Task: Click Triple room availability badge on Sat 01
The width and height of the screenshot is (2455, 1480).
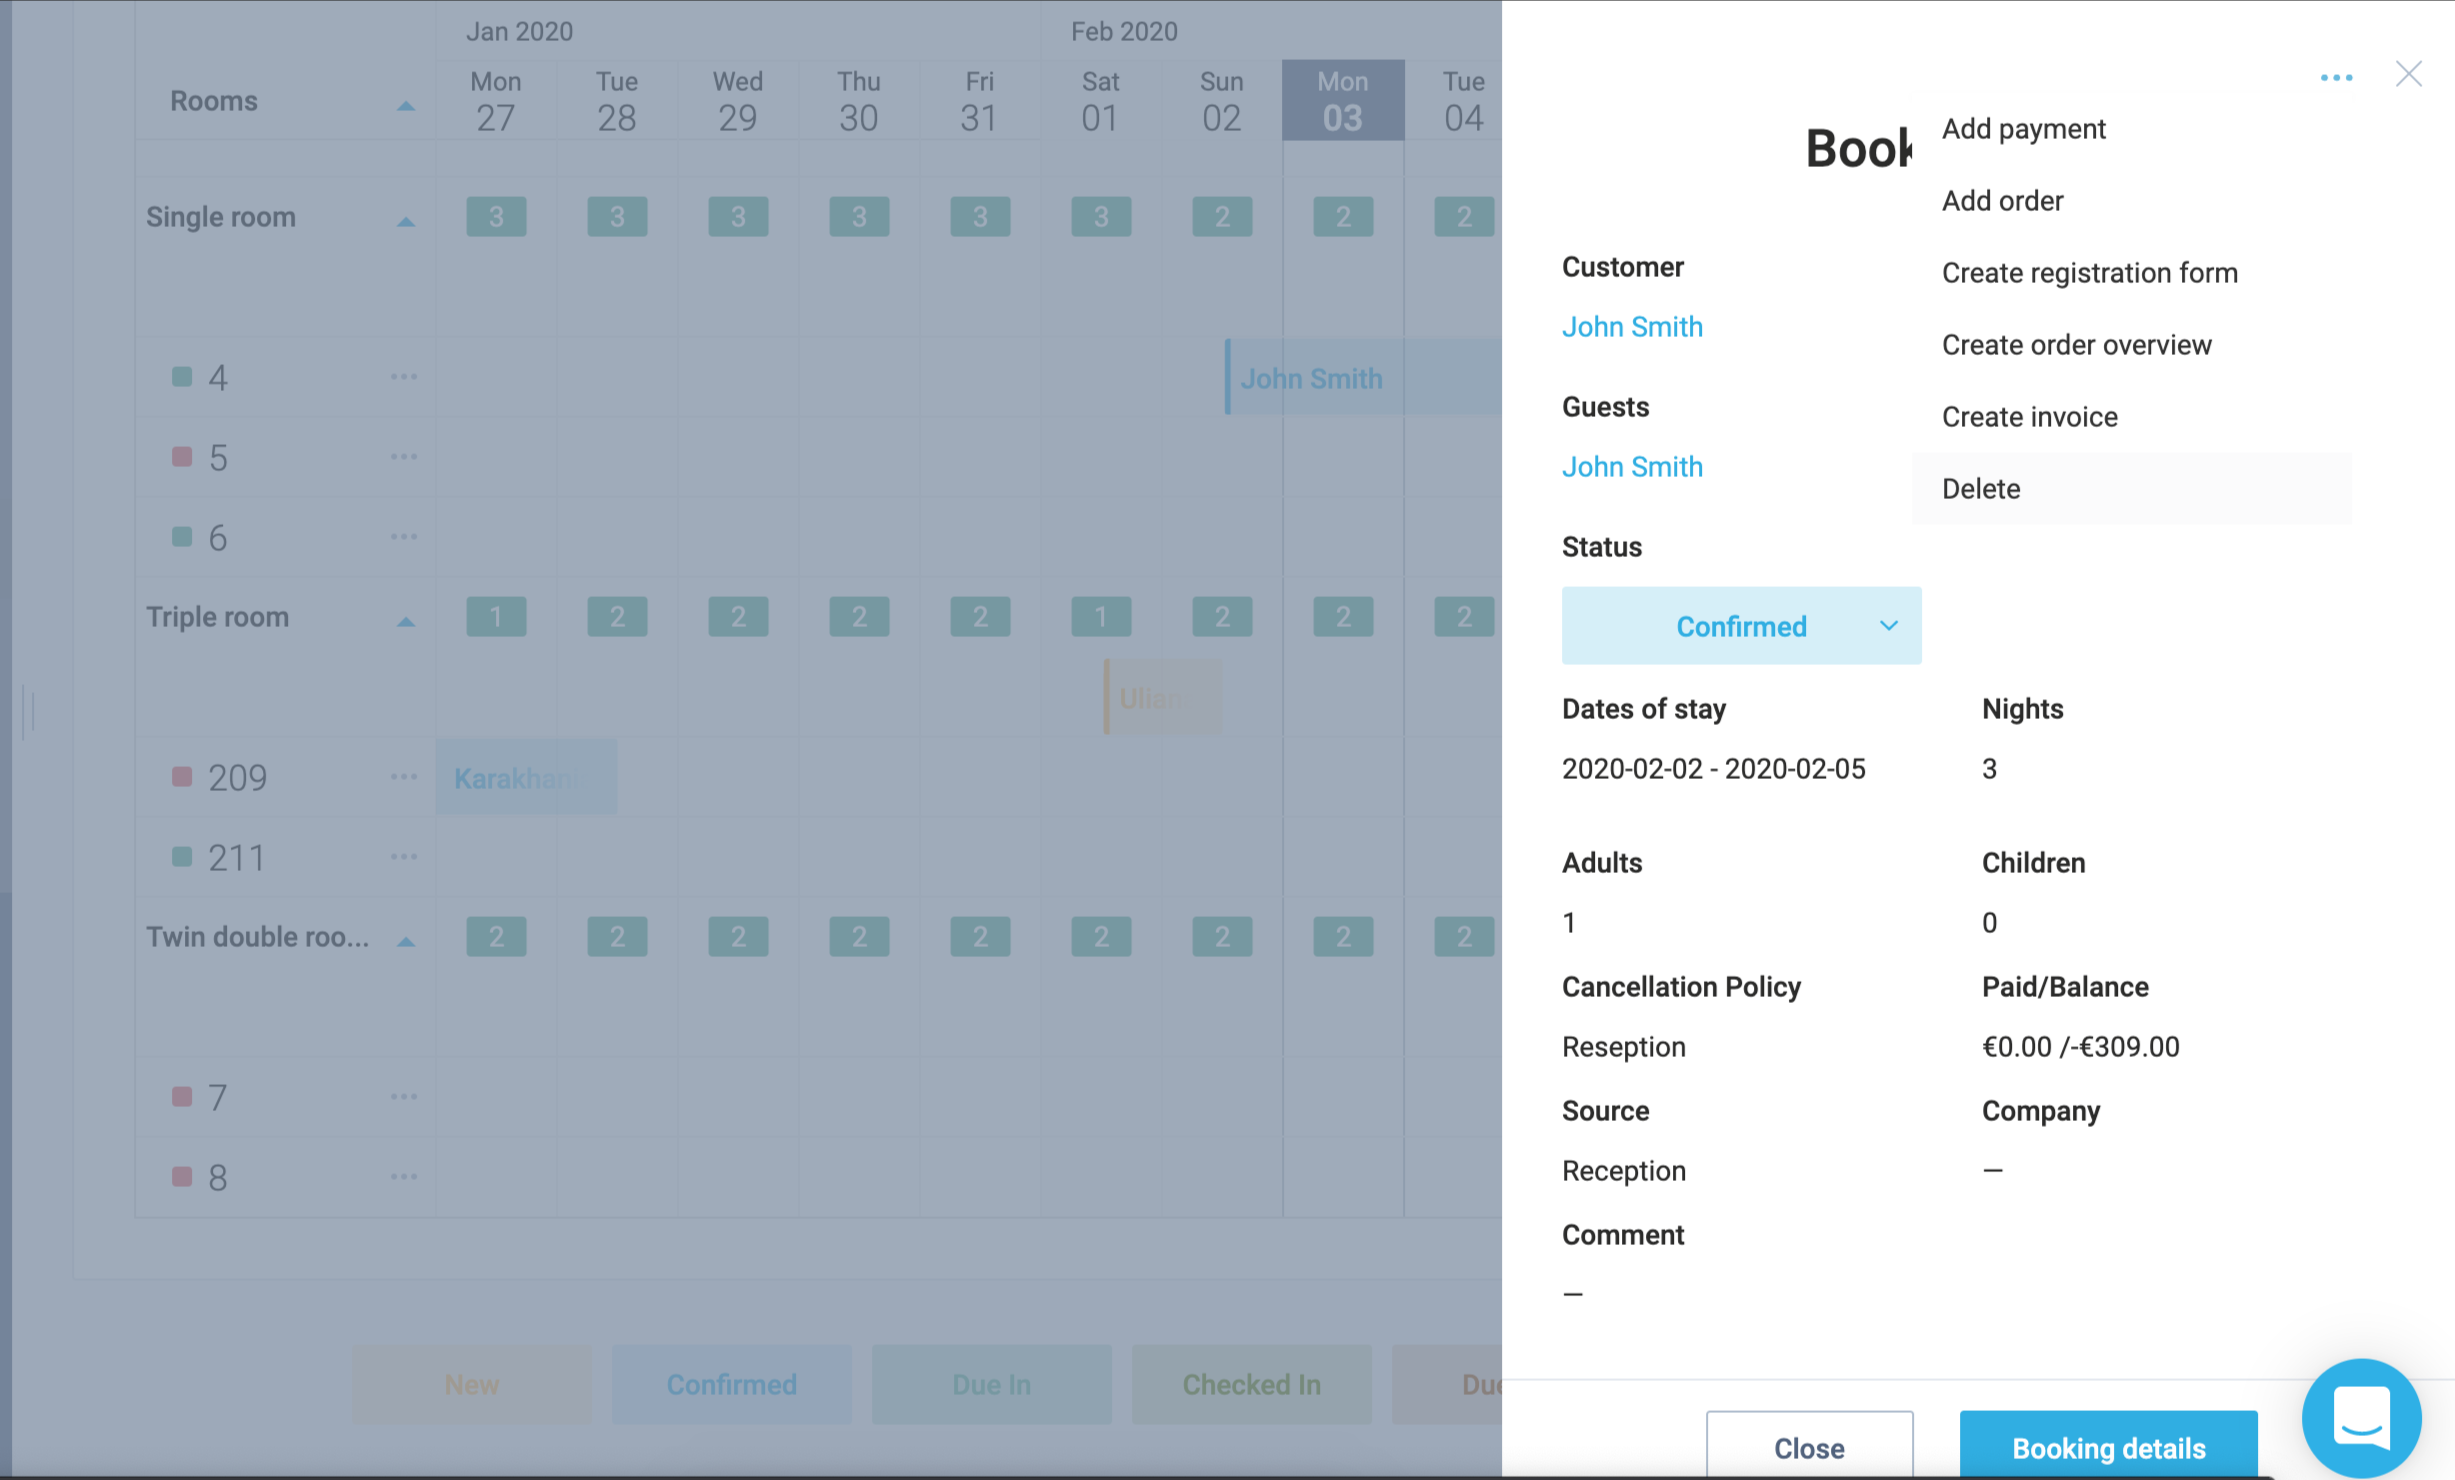Action: (1101, 617)
